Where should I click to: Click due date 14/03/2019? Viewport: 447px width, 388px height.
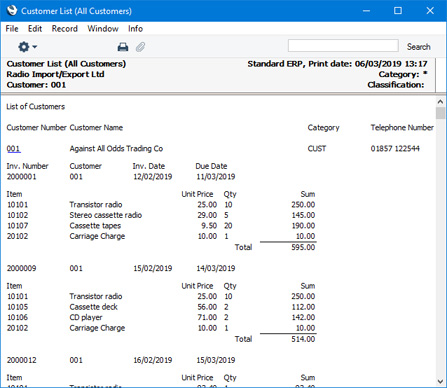point(216,268)
